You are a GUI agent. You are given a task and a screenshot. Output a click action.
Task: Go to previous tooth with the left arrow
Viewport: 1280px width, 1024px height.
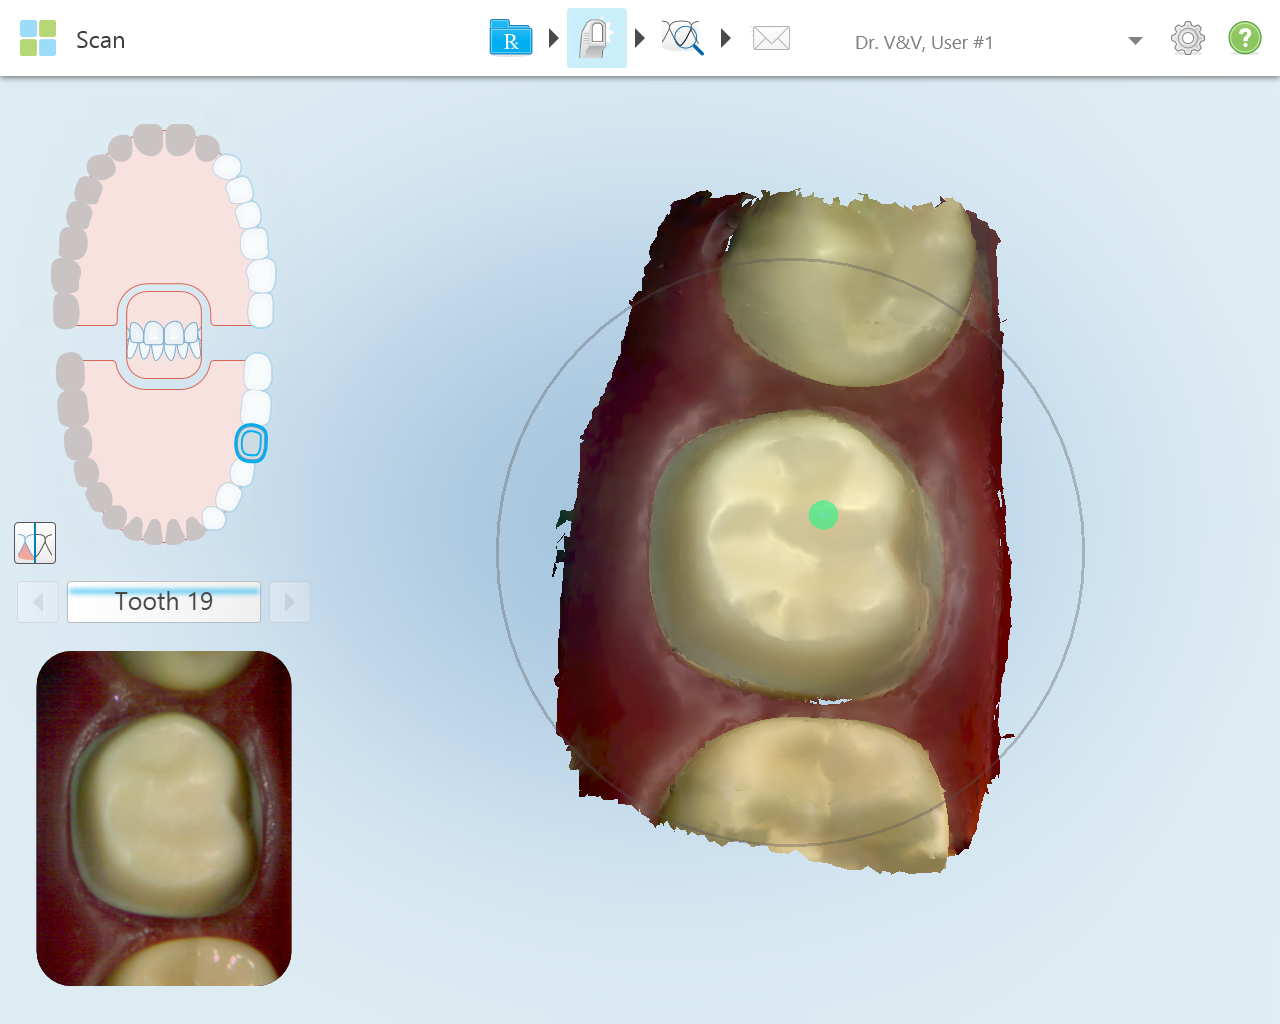click(38, 602)
